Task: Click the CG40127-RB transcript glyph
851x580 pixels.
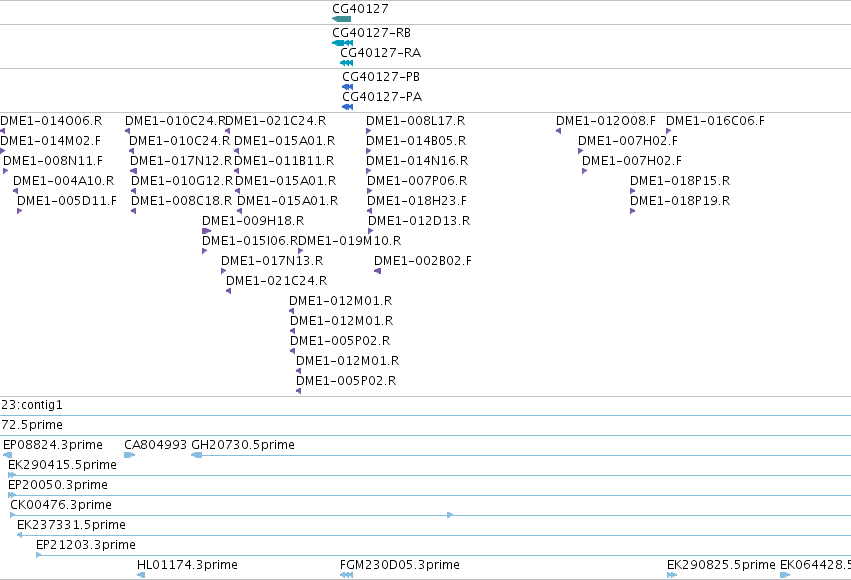Action: (x=342, y=43)
